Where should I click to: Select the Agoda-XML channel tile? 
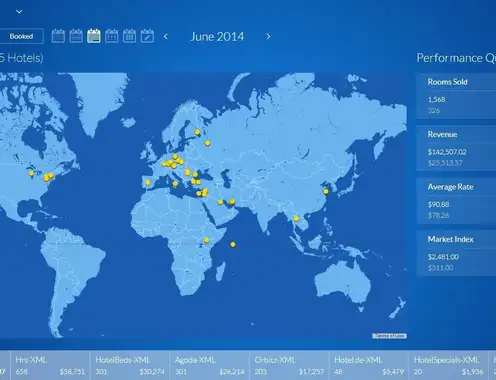[x=209, y=365]
